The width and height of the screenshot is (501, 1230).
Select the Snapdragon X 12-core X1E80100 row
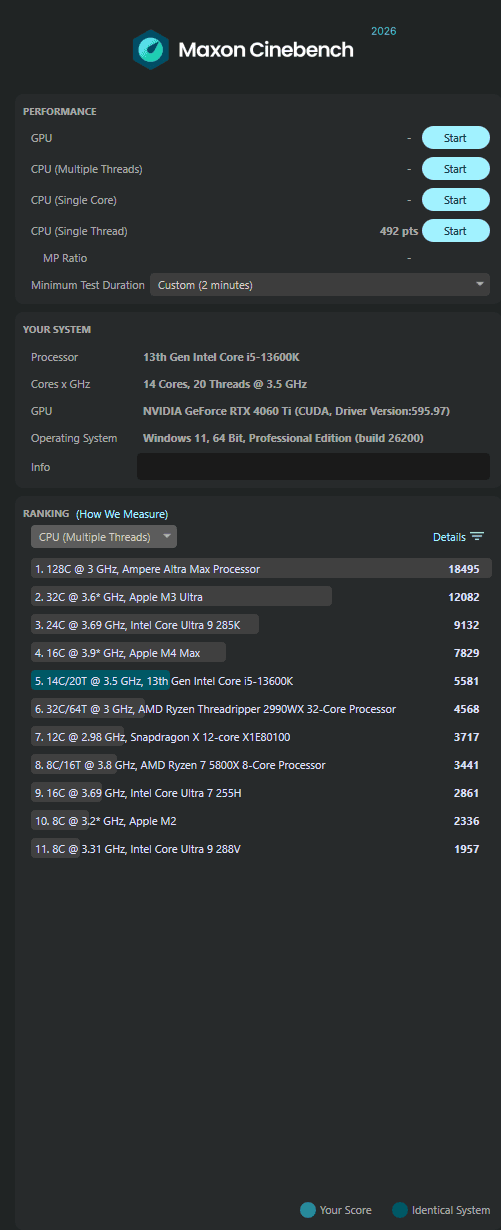coord(260,737)
